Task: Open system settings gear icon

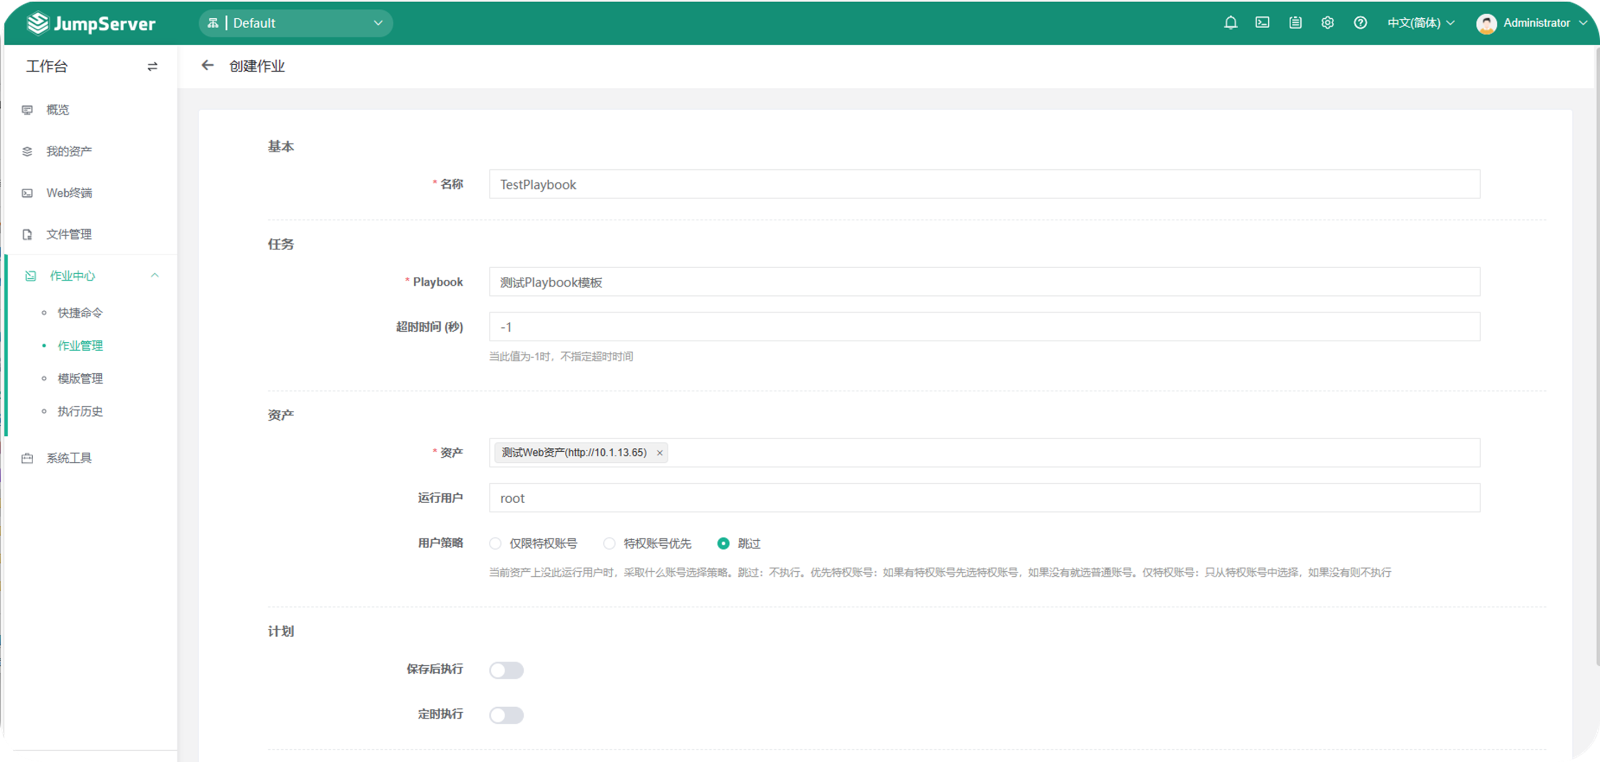Action: [1328, 23]
